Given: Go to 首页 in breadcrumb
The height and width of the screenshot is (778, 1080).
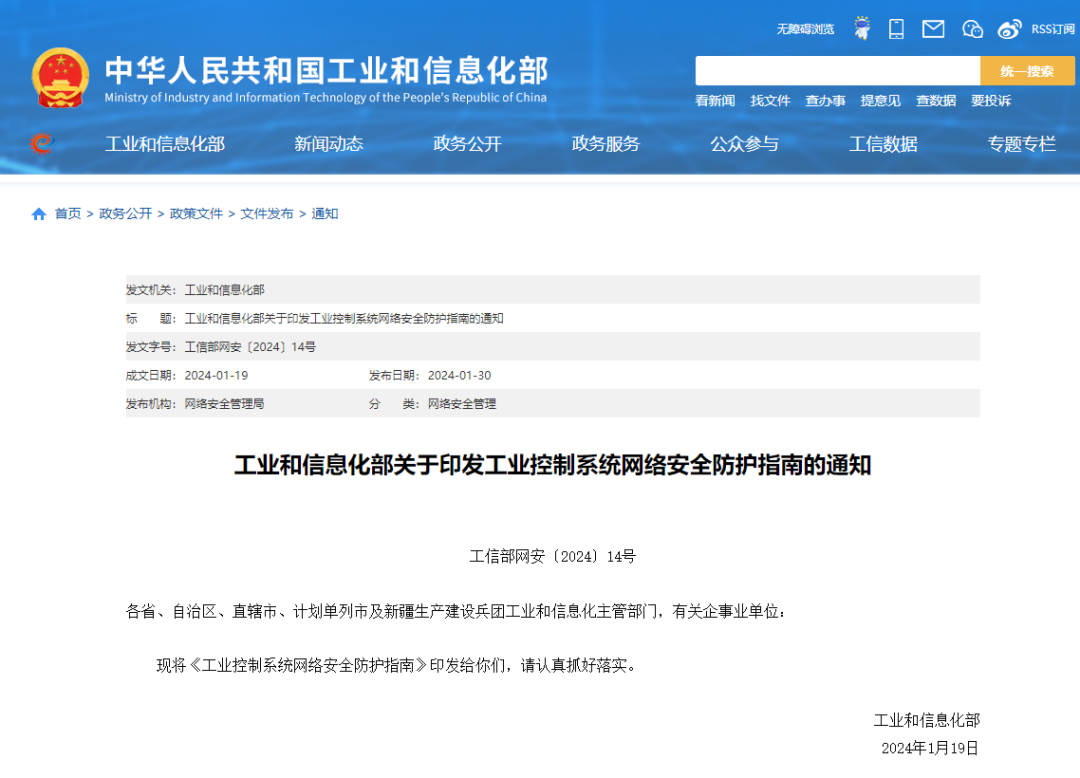Looking at the screenshot, I should [x=68, y=213].
